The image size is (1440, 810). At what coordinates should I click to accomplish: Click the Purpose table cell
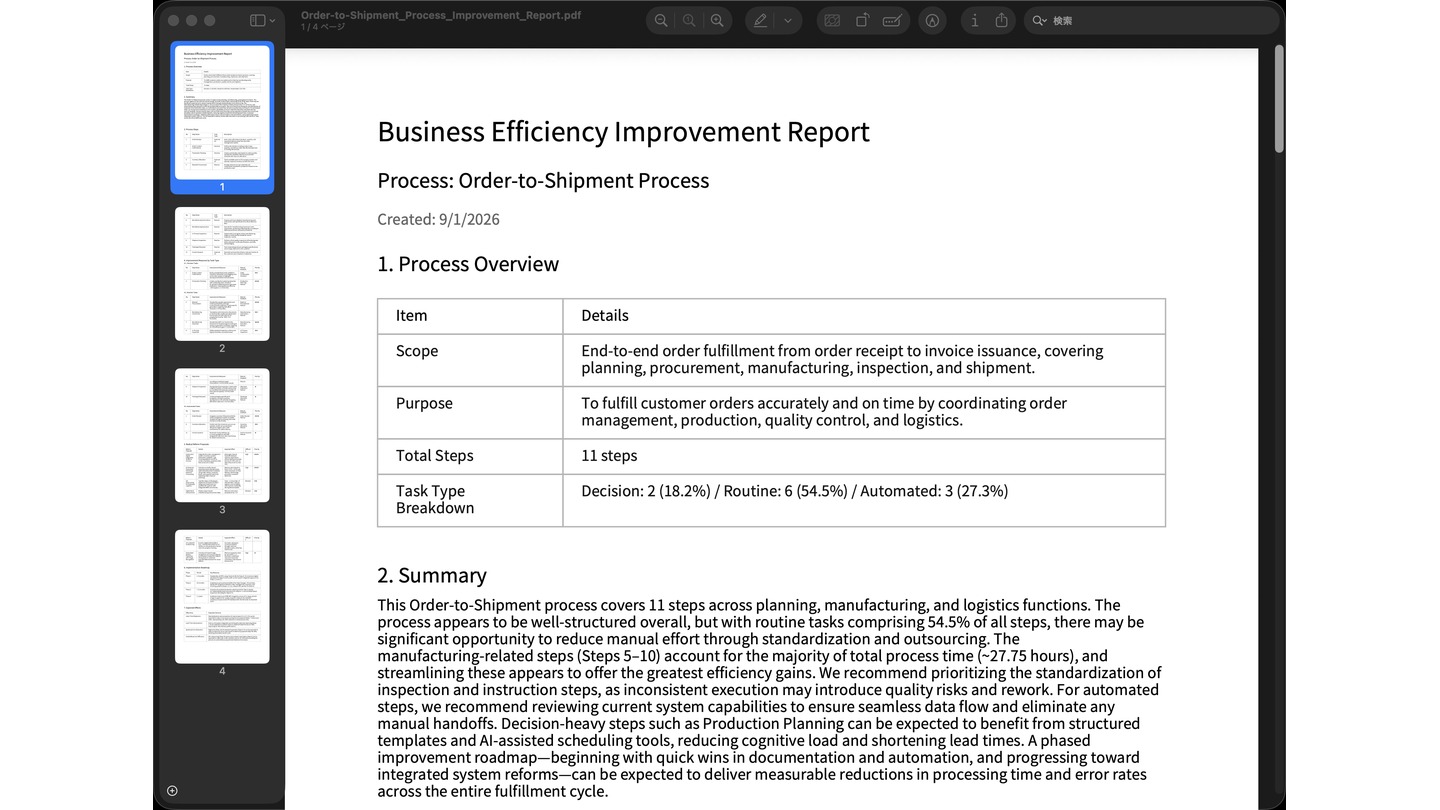pos(470,412)
